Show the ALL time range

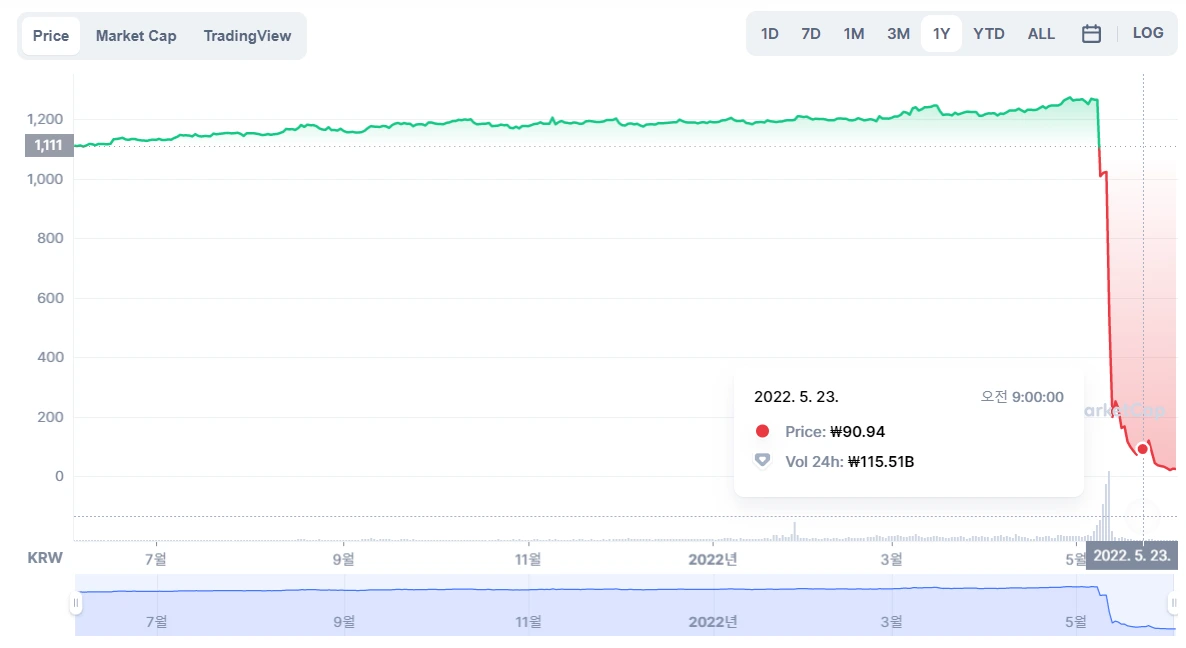1041,34
